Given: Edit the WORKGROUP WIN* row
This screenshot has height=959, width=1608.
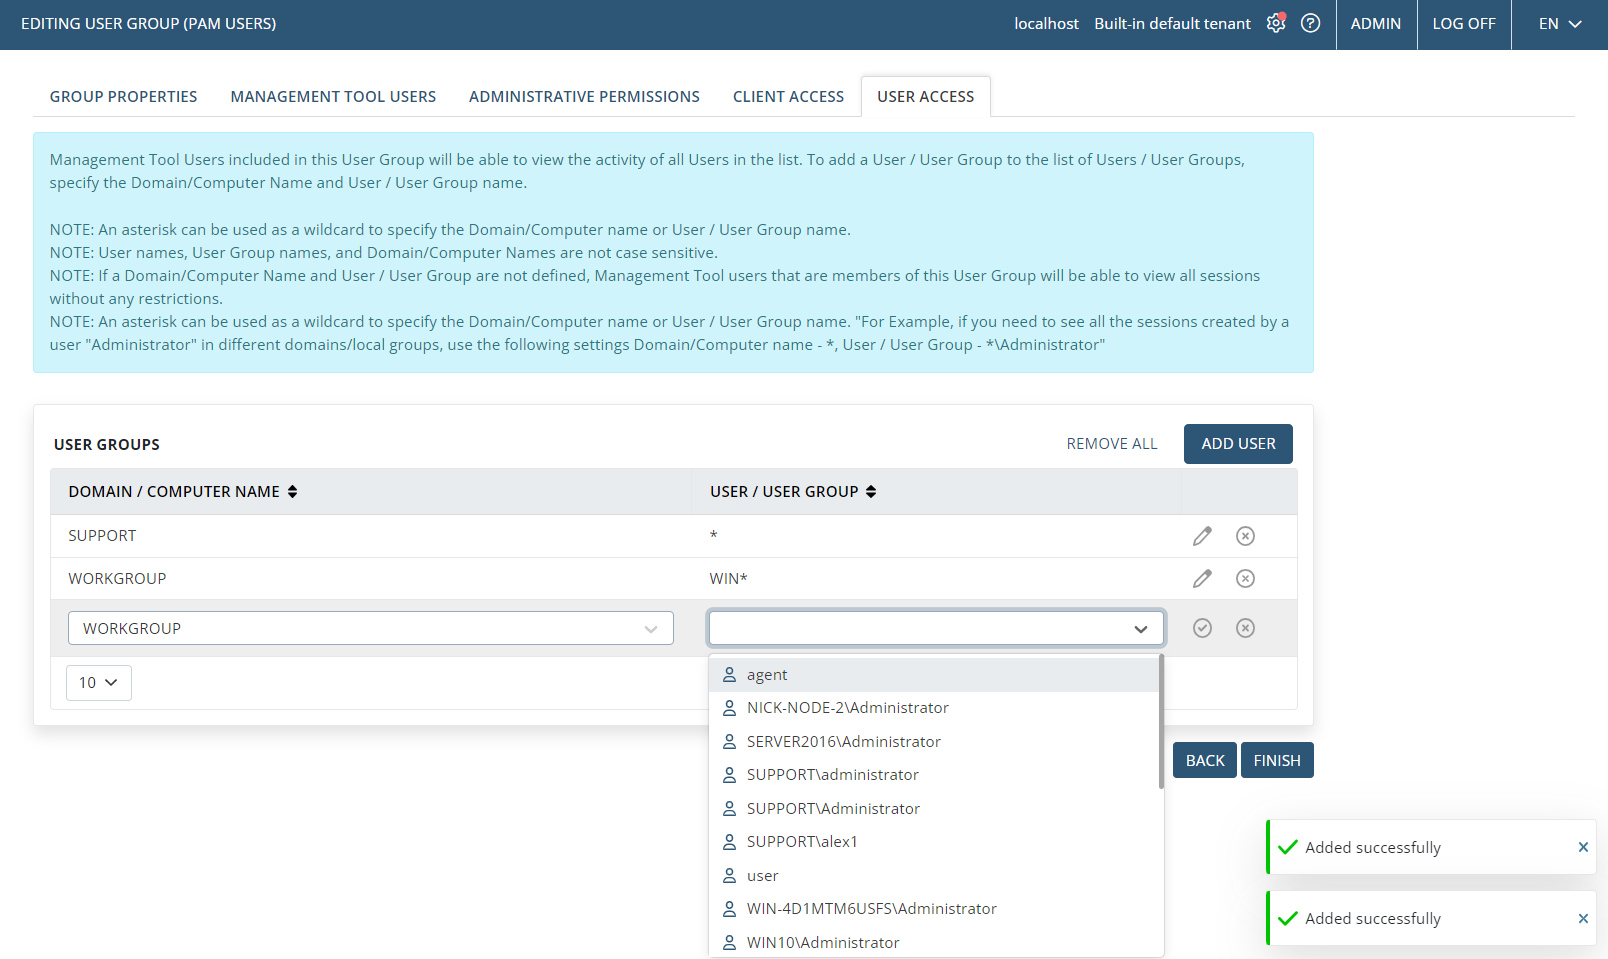Looking at the screenshot, I should pyautogui.click(x=1202, y=579).
